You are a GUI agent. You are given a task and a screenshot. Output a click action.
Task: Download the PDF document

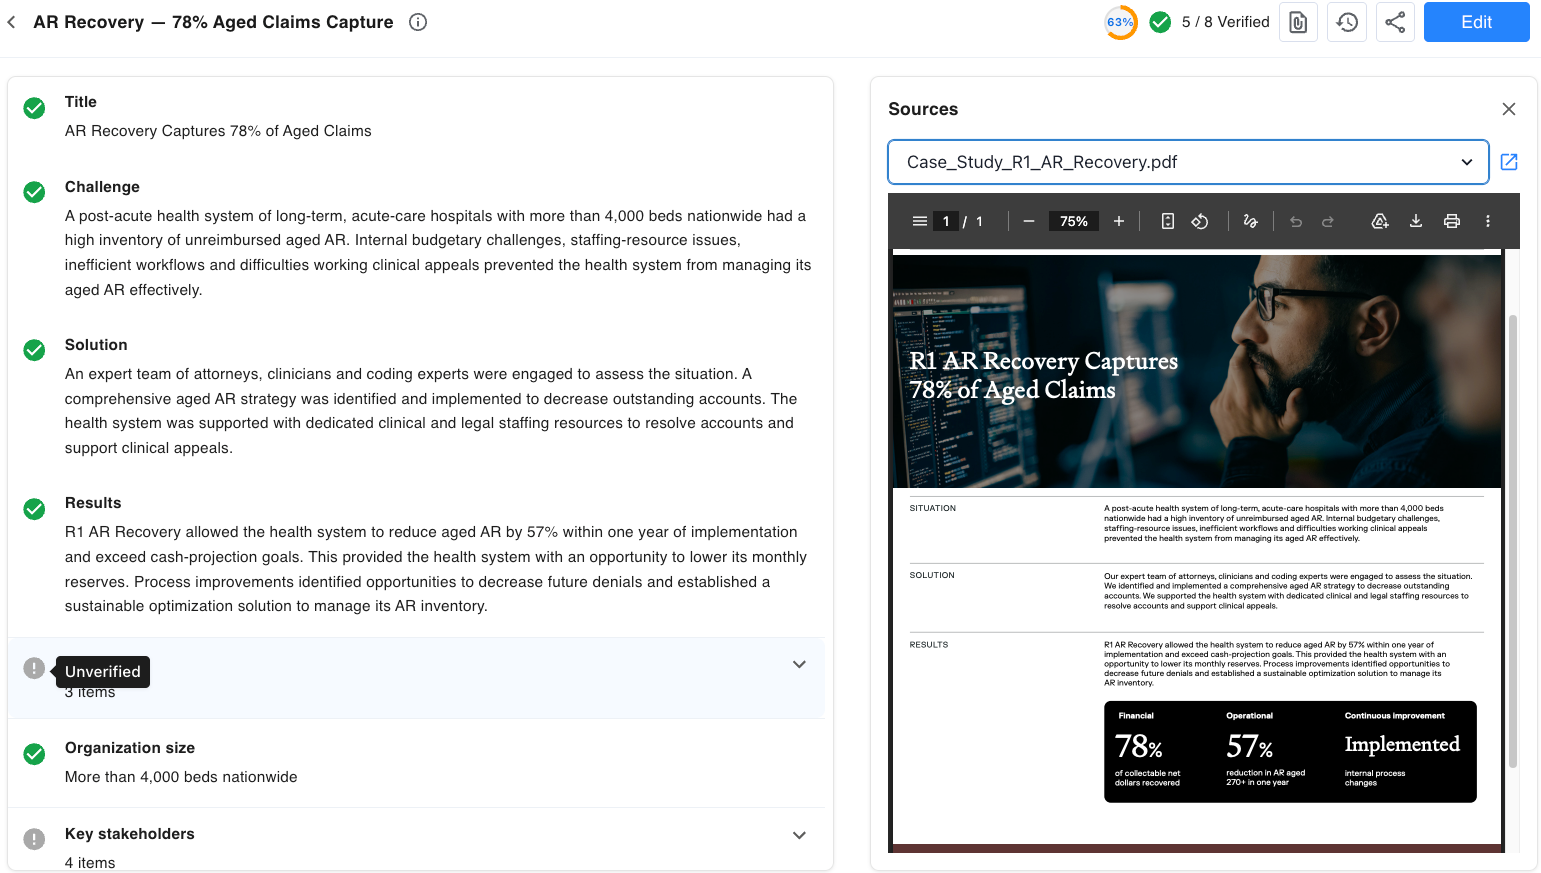(x=1416, y=221)
